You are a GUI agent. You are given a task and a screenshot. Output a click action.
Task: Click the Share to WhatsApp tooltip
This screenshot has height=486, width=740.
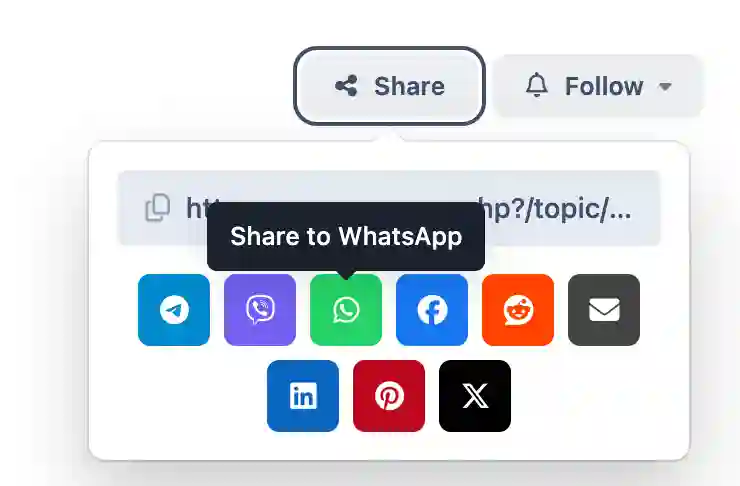point(346,236)
